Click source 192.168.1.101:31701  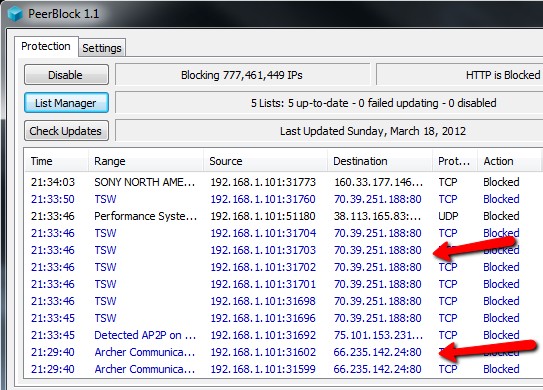pos(263,284)
